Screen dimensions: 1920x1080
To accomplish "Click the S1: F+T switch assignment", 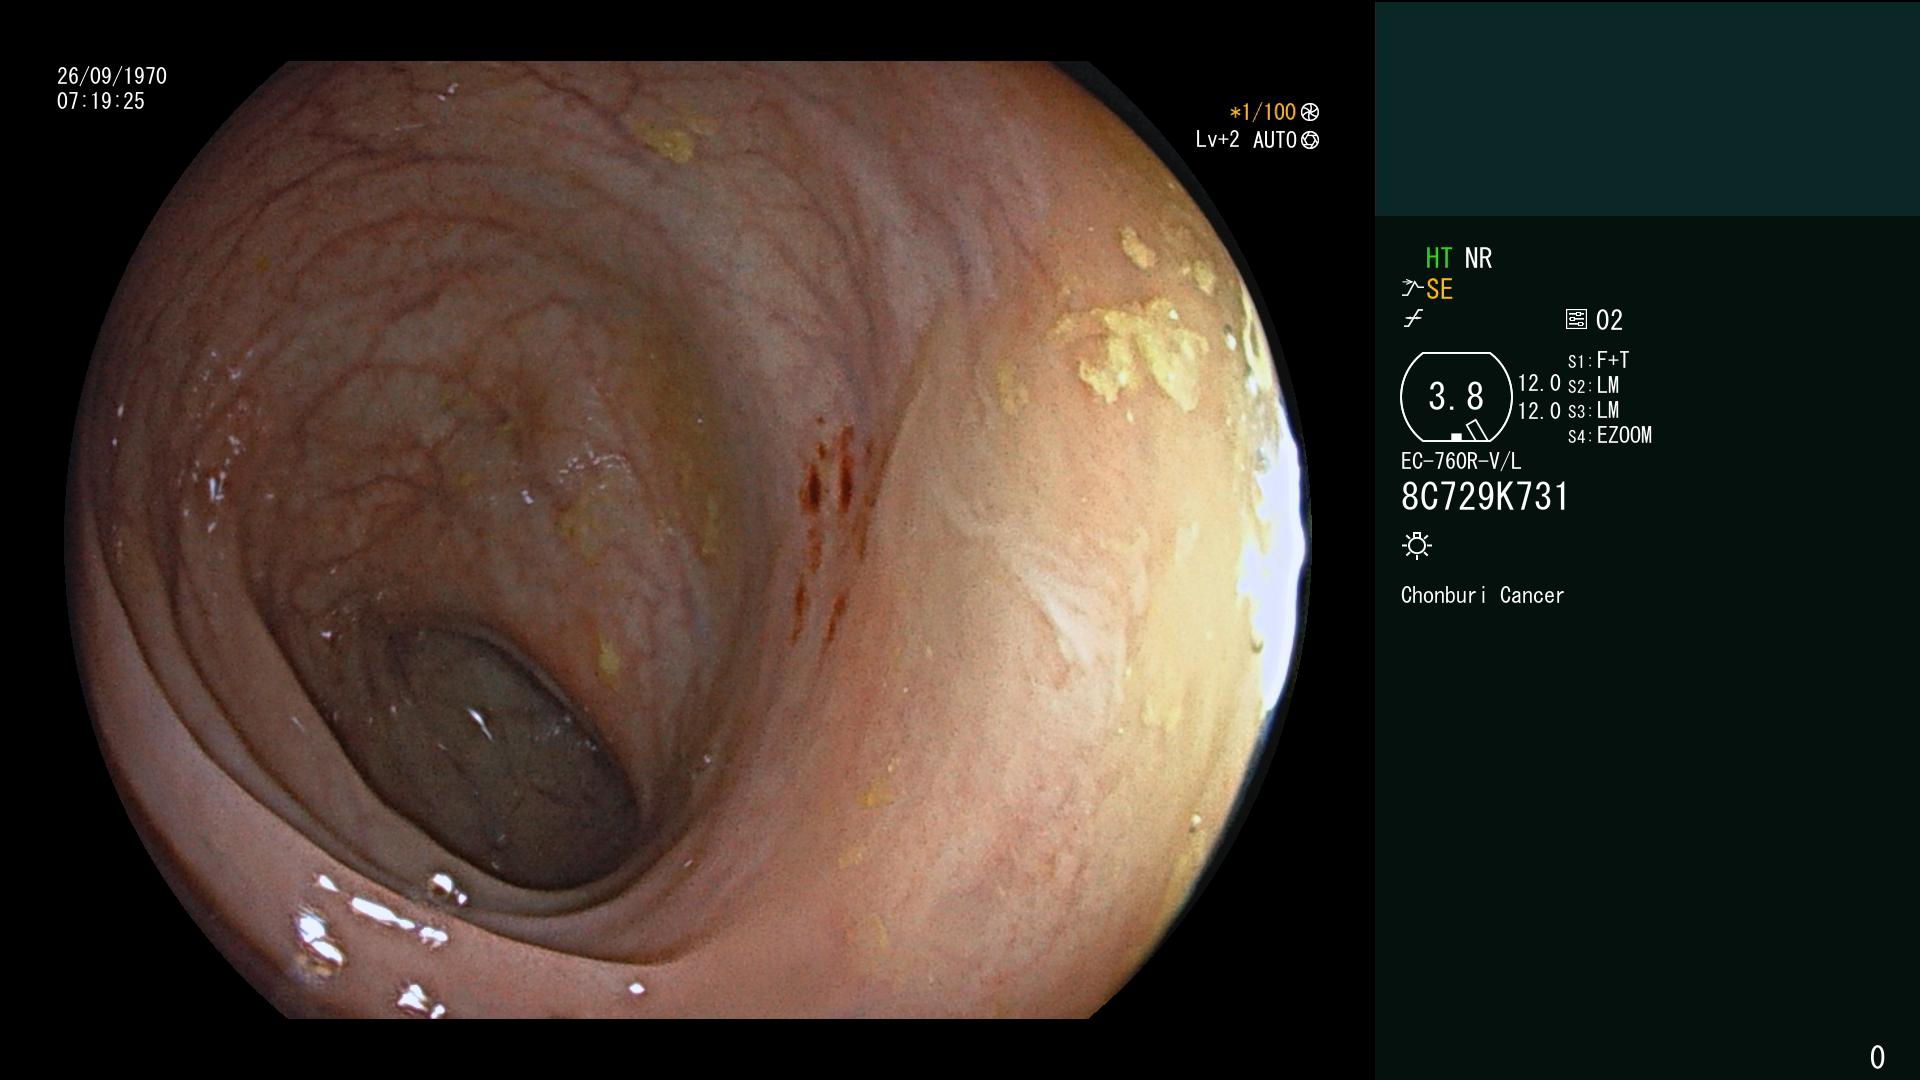I will 1599,360.
